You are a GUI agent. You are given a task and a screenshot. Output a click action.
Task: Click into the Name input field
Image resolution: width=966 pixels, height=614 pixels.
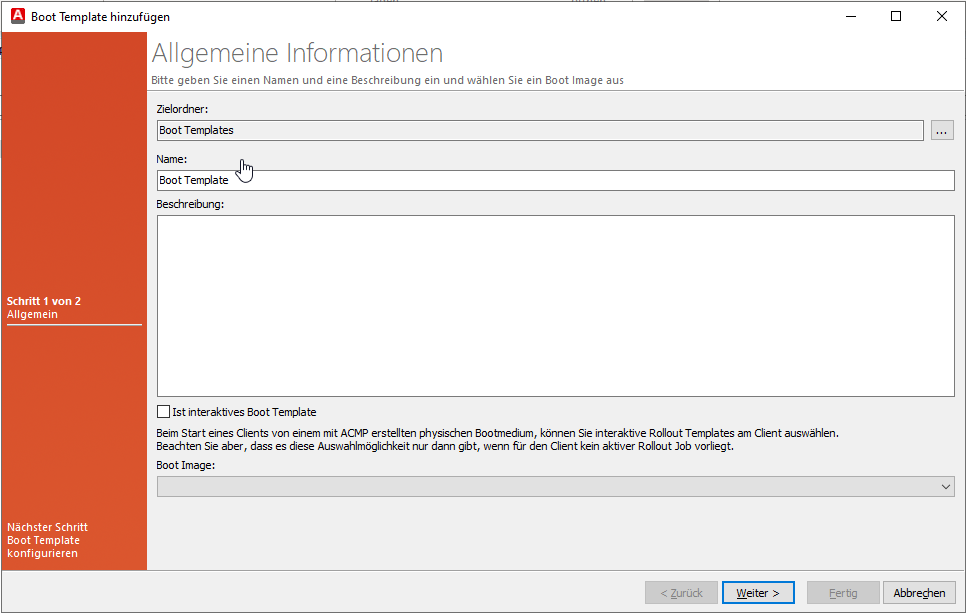click(x=555, y=180)
